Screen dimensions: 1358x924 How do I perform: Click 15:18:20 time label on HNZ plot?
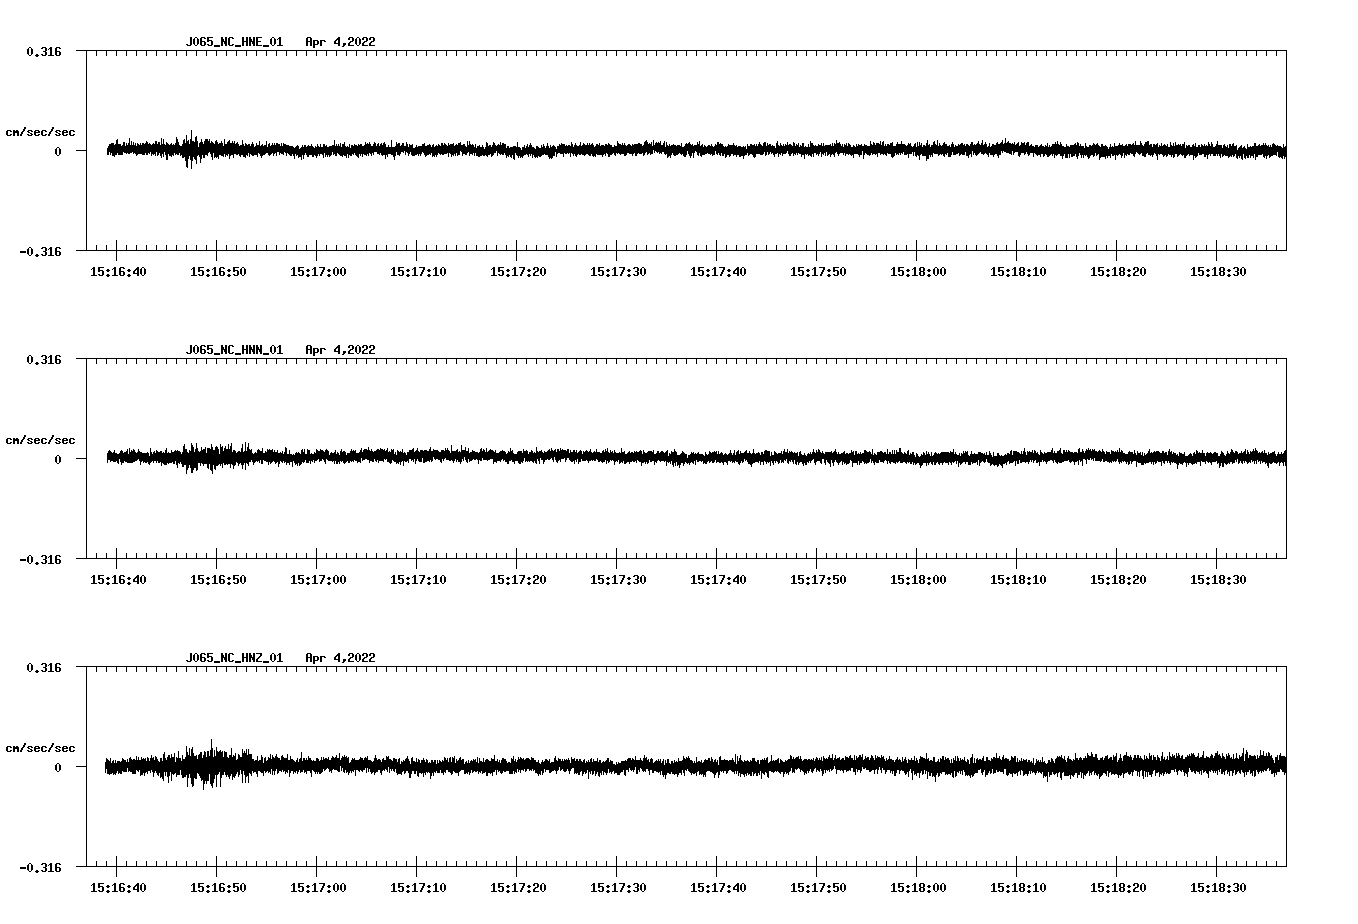click(x=1118, y=887)
